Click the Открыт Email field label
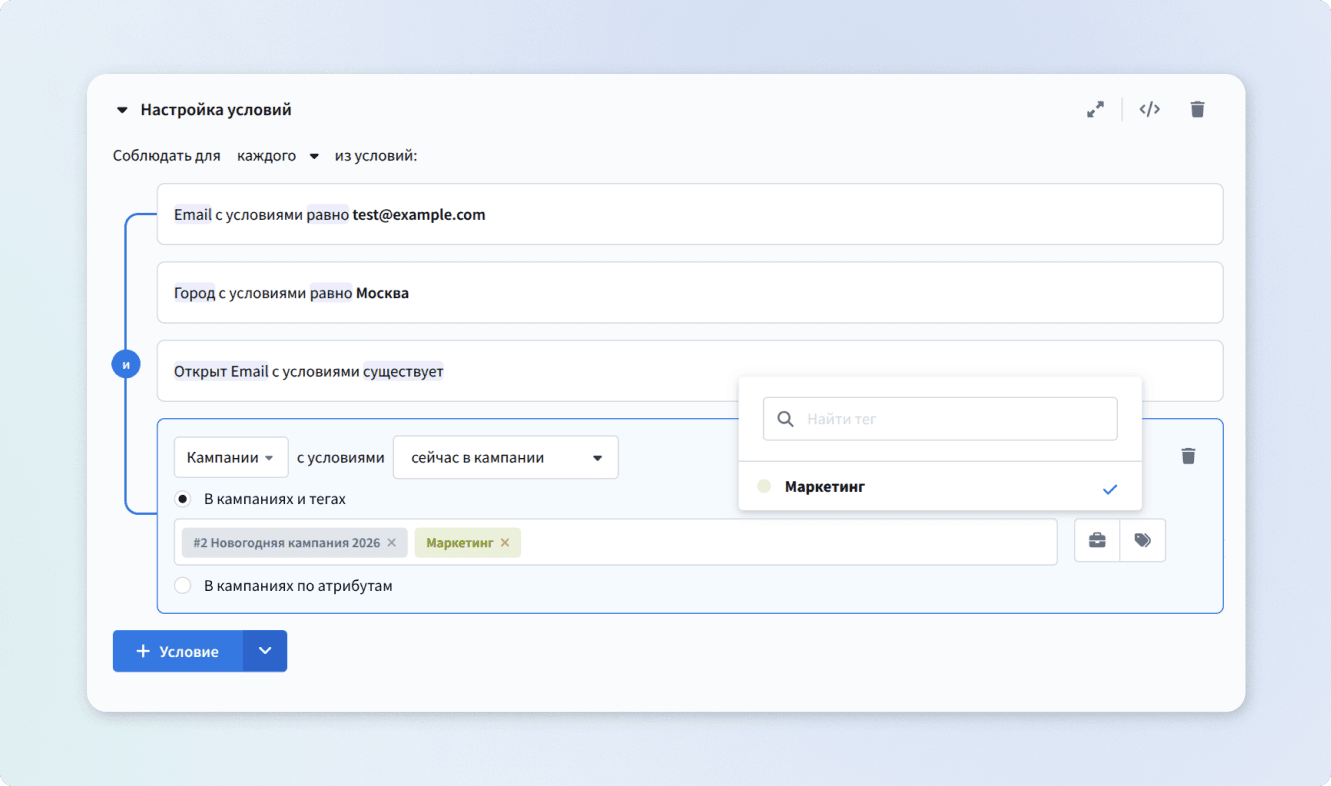Viewport: 1331px width, 786px height. pos(221,371)
